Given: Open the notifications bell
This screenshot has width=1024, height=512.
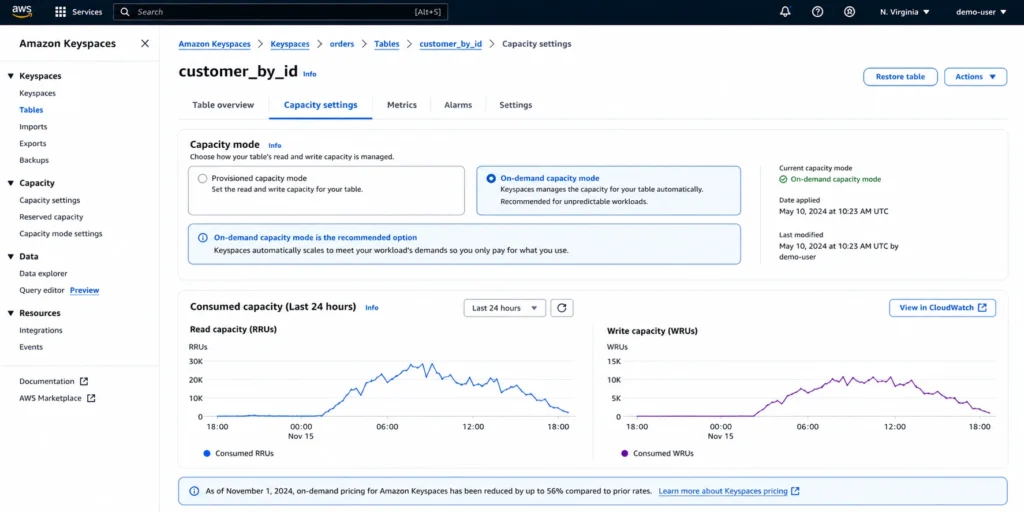Looking at the screenshot, I should [x=785, y=12].
